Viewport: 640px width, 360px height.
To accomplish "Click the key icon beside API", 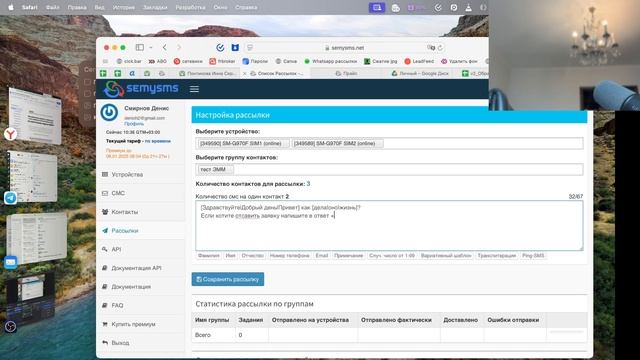I will tap(105, 249).
